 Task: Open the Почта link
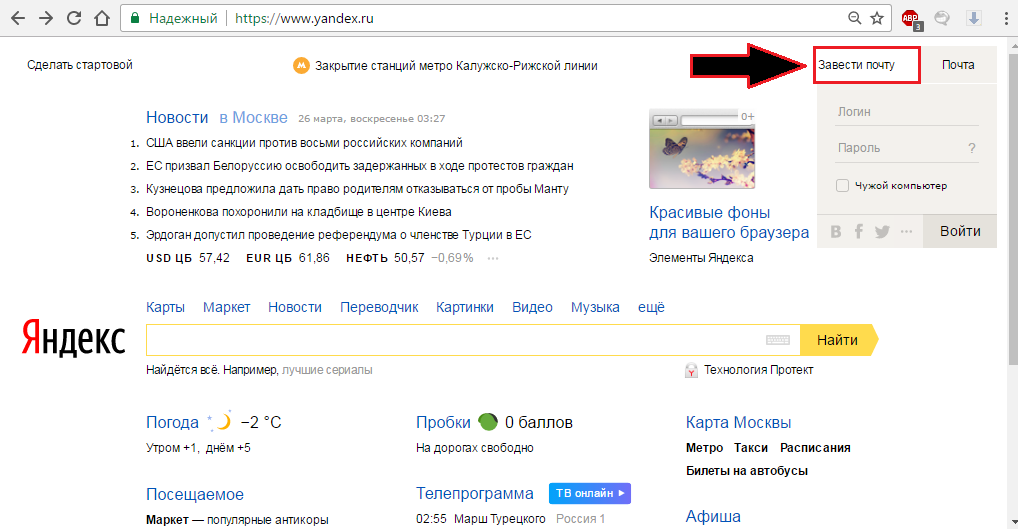[x=958, y=65]
